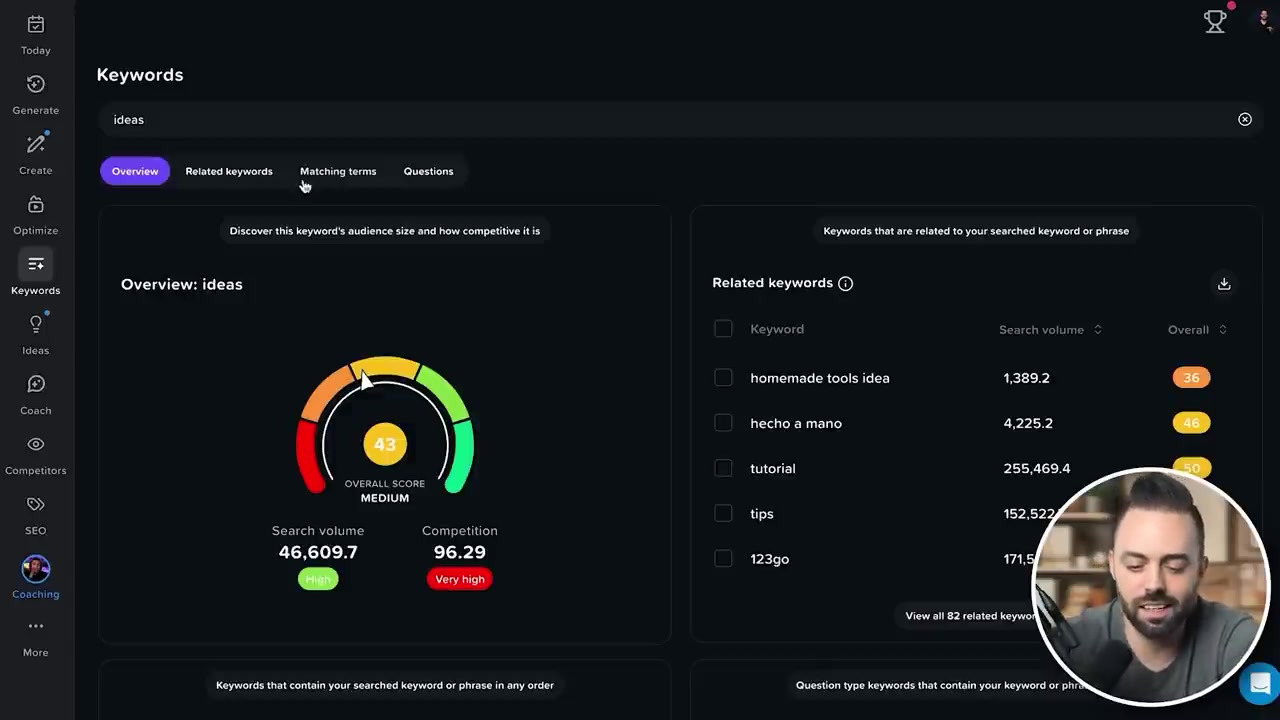Open the Coaching avatar icon
Screen dimensions: 1280x720
[35, 569]
